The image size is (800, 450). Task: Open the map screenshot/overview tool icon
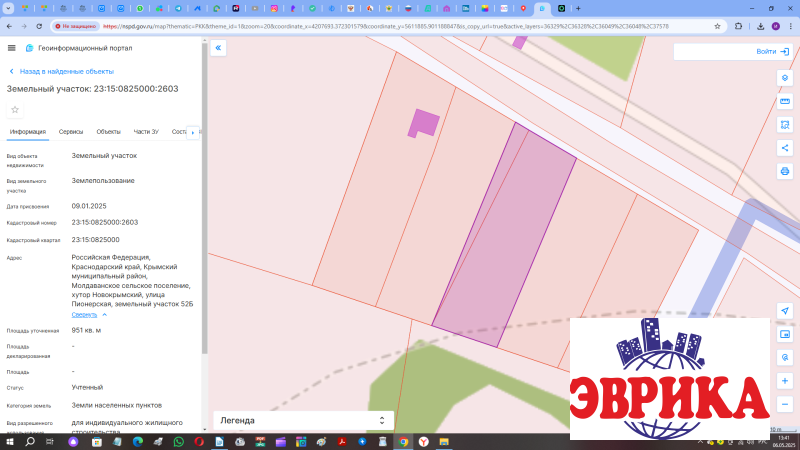point(785,334)
